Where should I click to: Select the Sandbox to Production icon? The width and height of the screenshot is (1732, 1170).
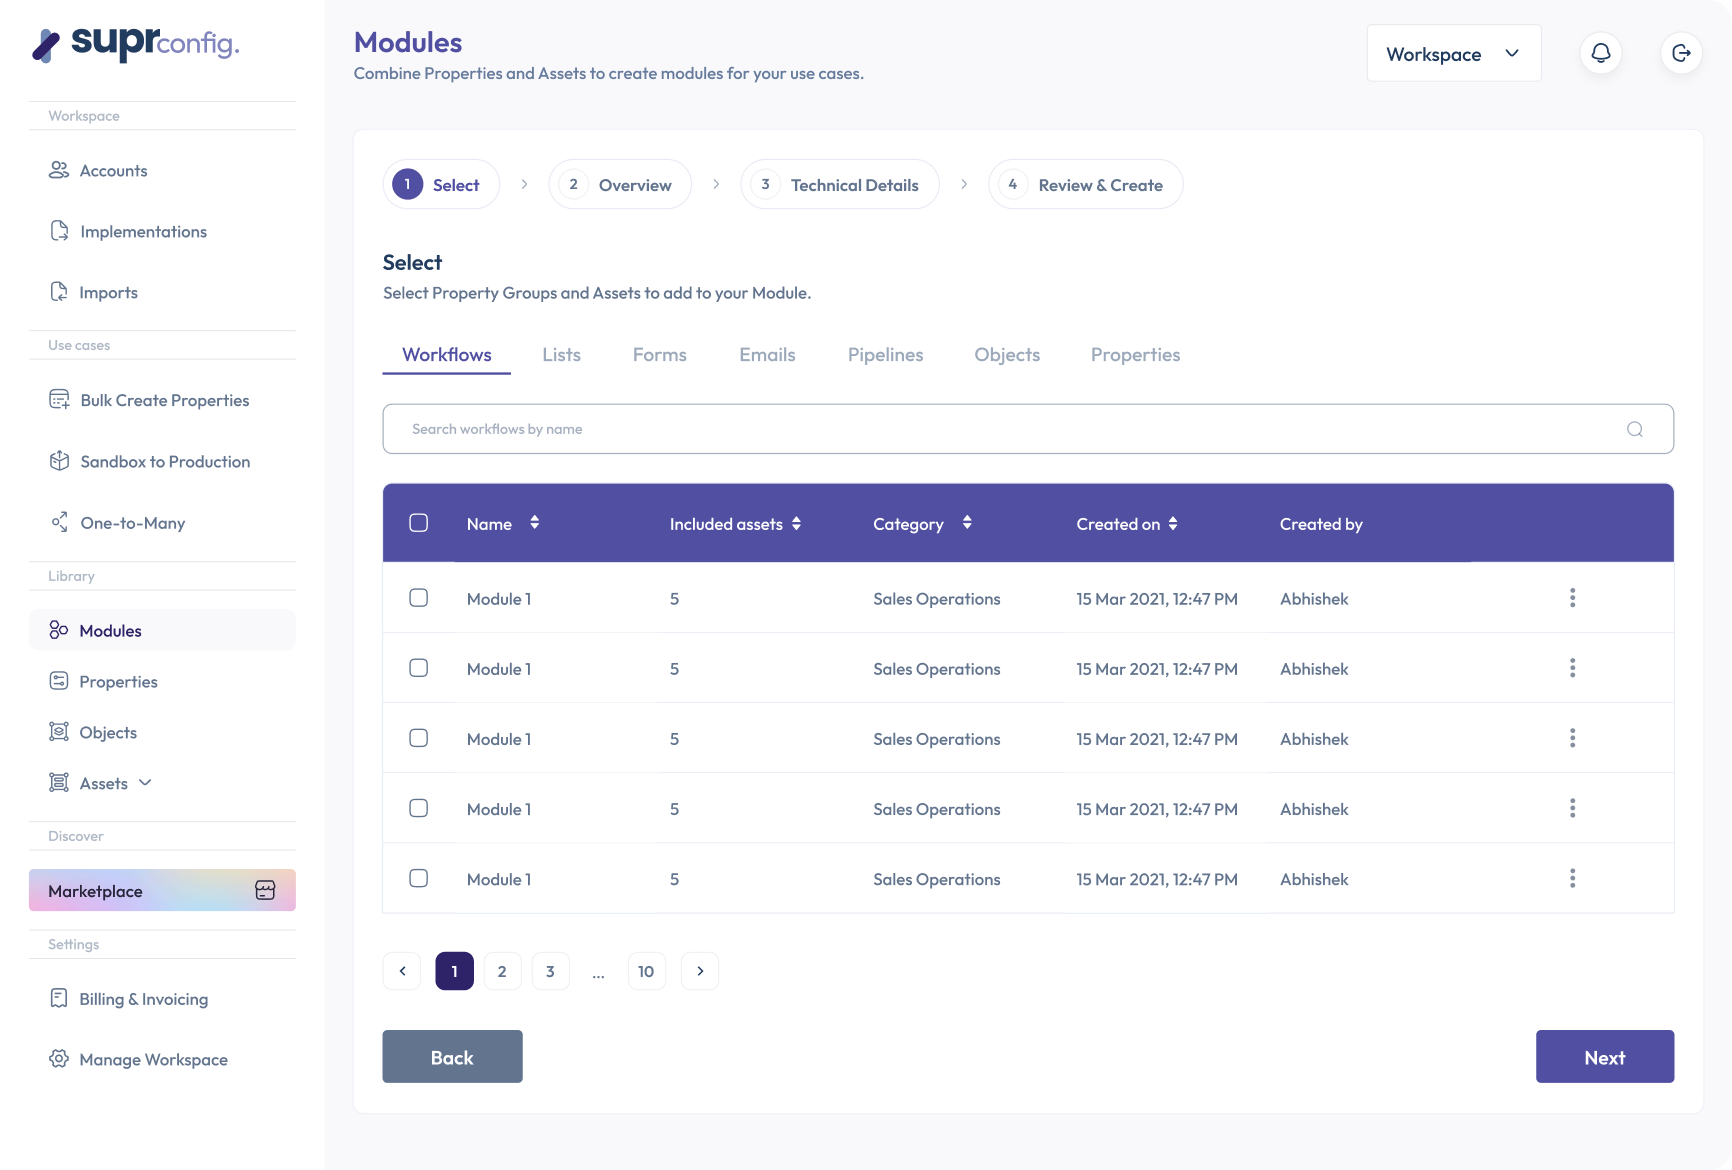tap(60, 461)
